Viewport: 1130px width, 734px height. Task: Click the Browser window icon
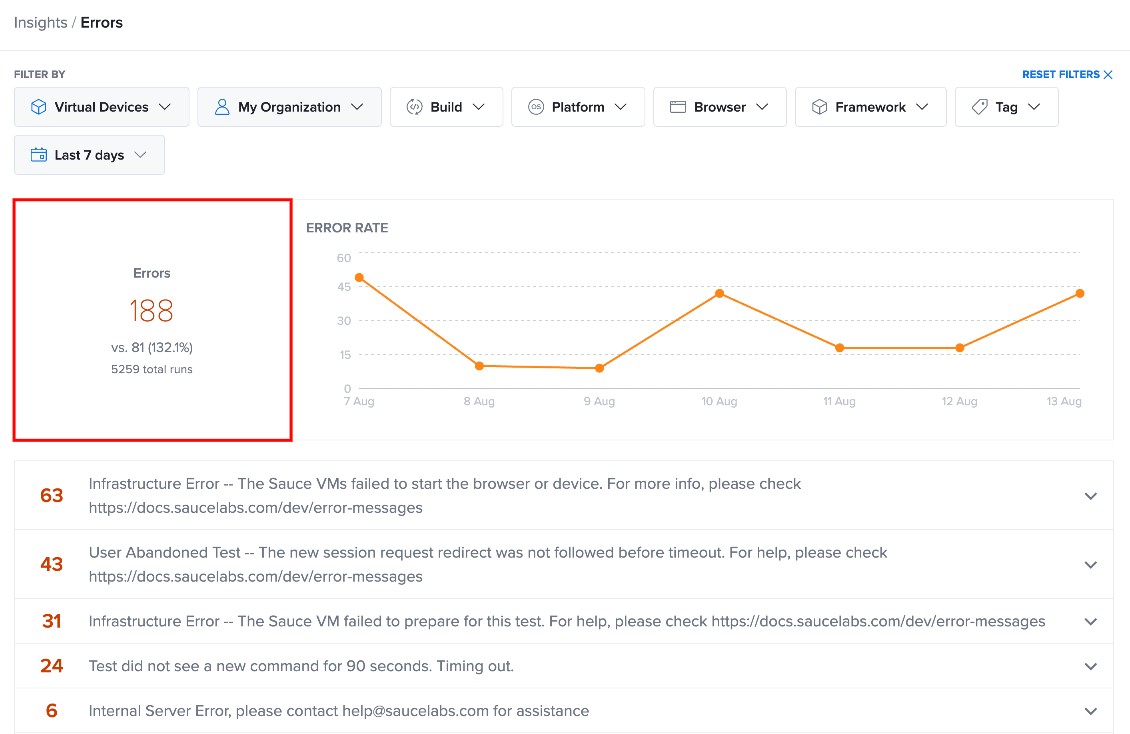(677, 107)
